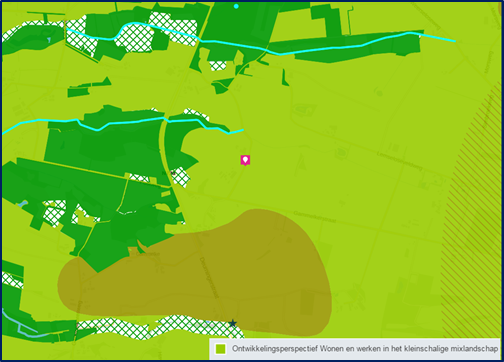Click the dark blue star marker
Image resolution: width=504 pixels, height=362 pixels.
point(233,323)
